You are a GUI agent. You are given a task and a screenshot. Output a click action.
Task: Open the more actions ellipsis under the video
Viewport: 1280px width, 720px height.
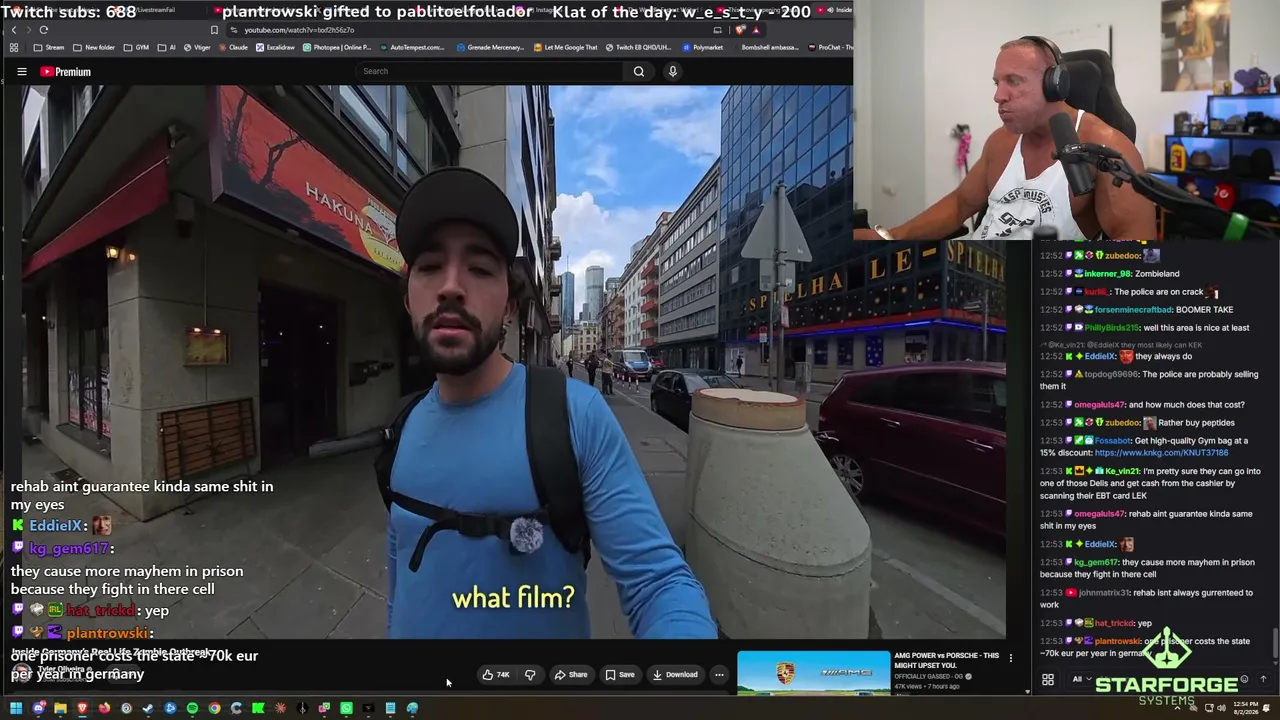[x=719, y=675]
